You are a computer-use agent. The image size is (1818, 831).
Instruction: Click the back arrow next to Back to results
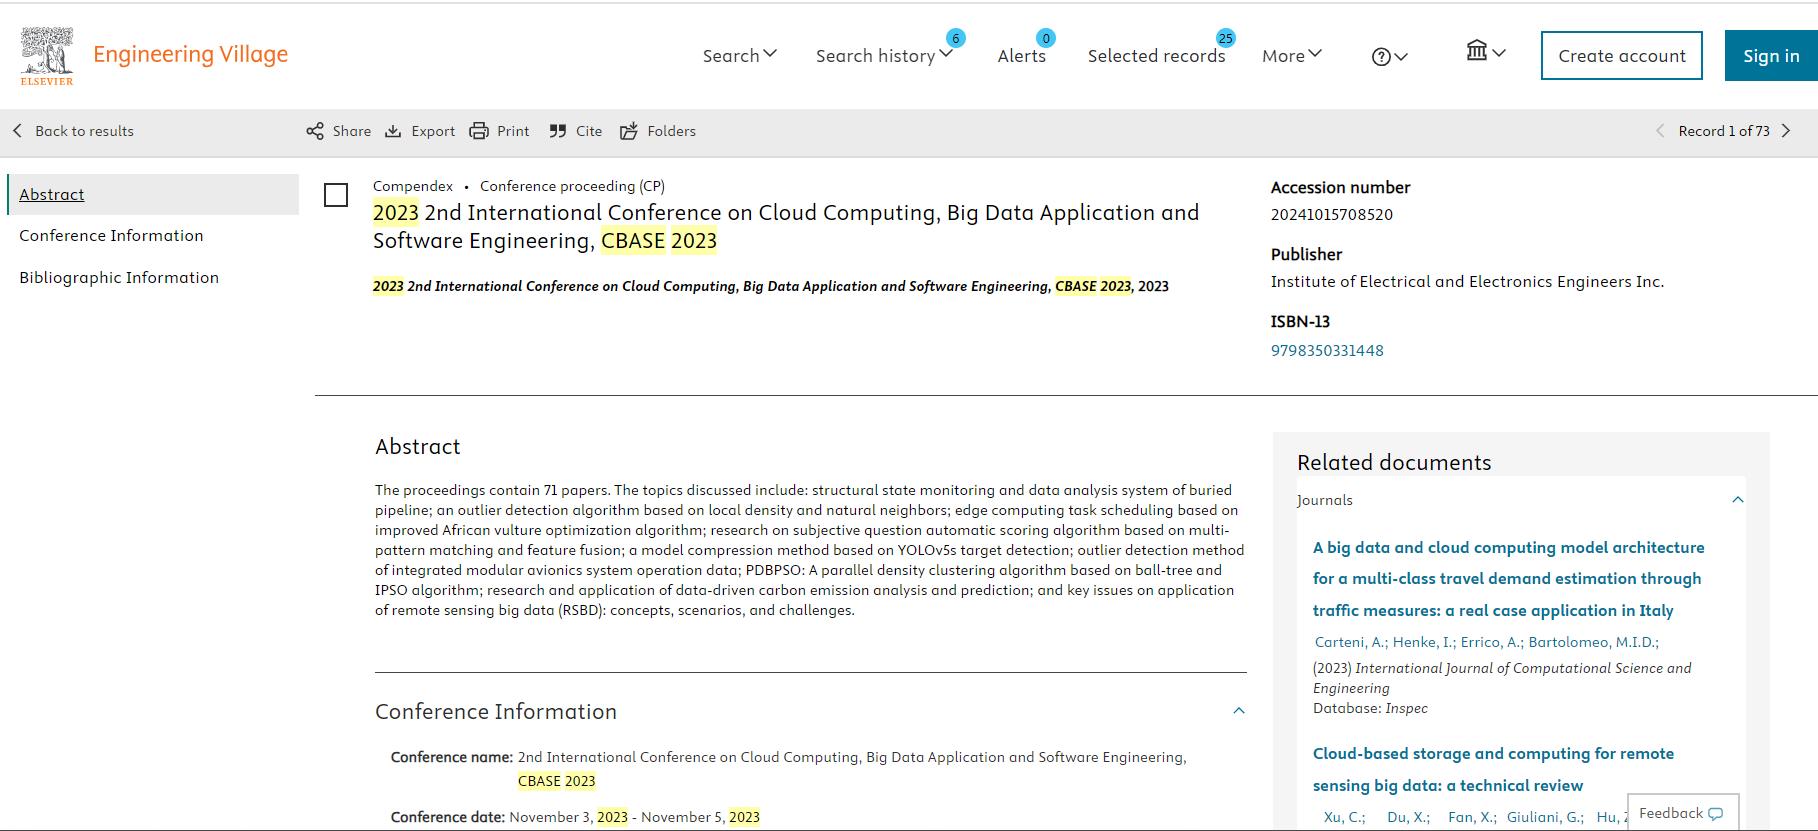coord(17,131)
